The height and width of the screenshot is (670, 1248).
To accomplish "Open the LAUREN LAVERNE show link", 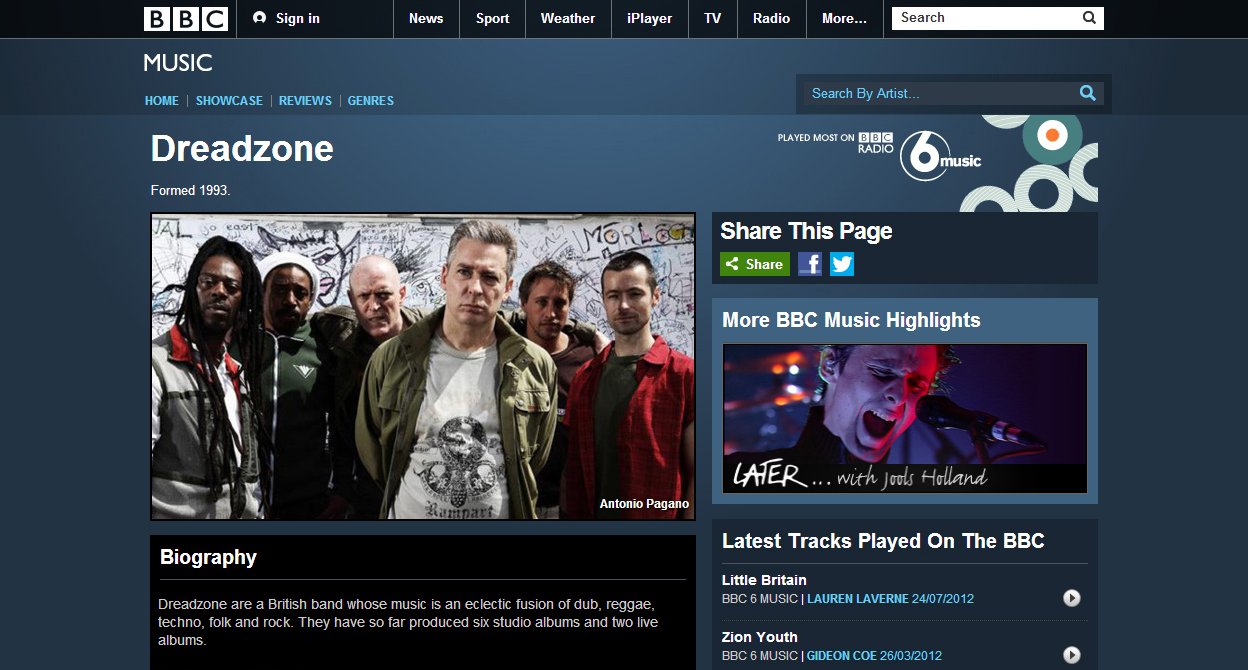I will pos(857,599).
